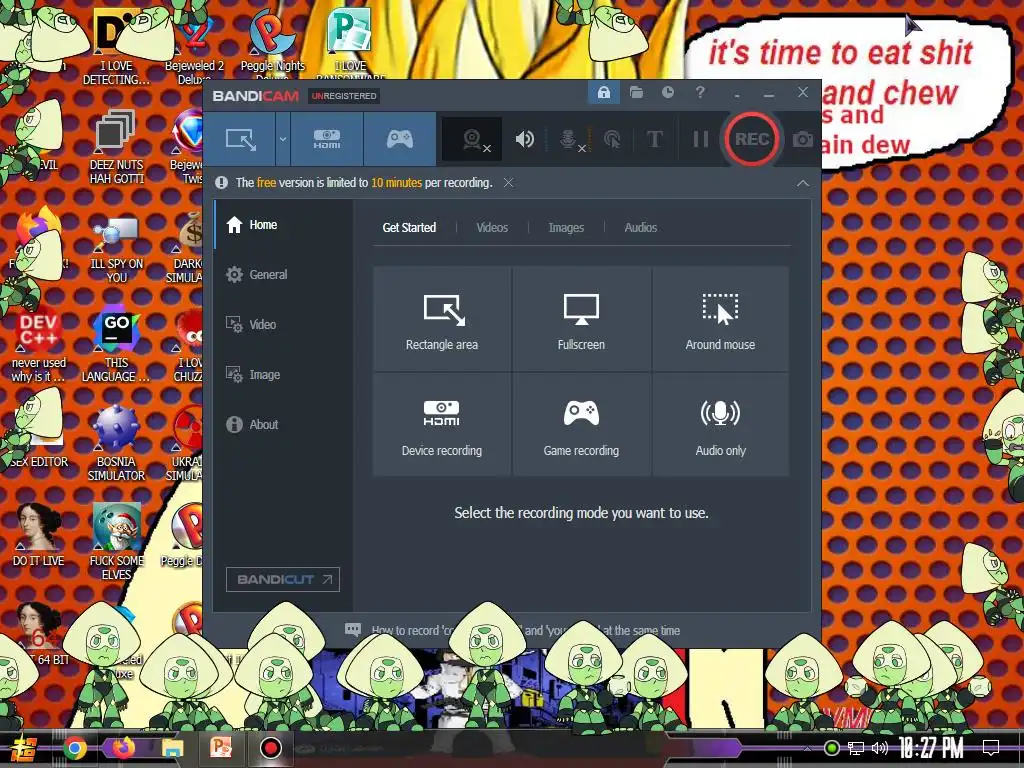Open the 'How to record' tip link
The image size is (1024, 768).
coord(526,630)
